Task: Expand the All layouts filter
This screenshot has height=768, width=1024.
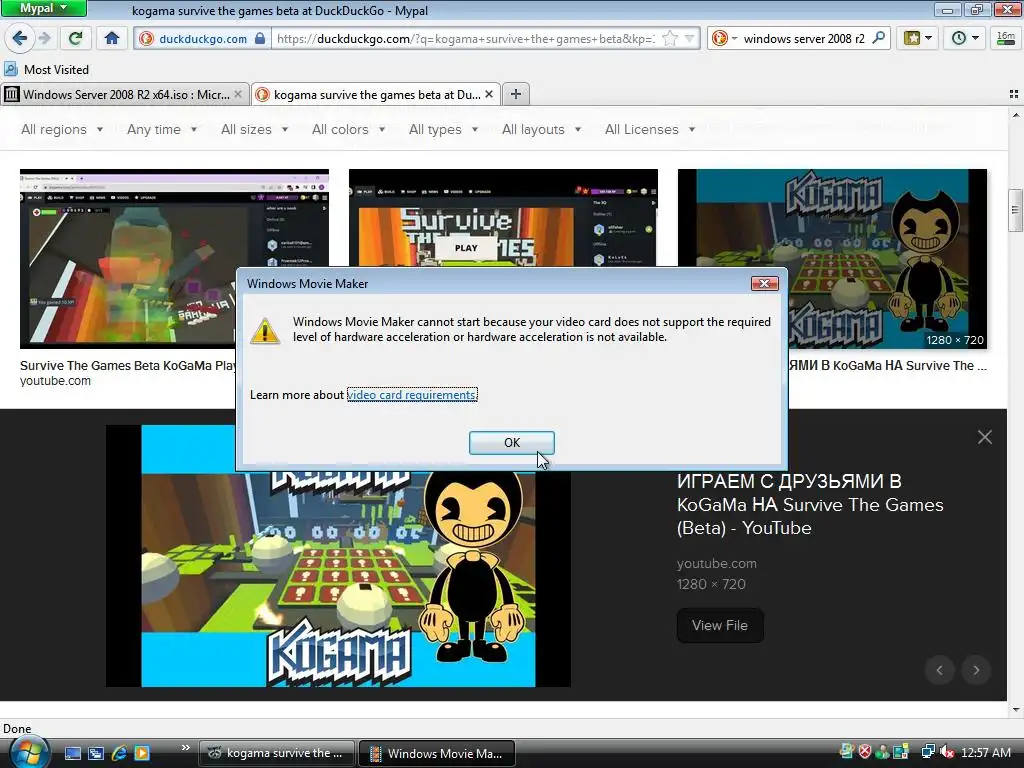Action: (x=541, y=129)
